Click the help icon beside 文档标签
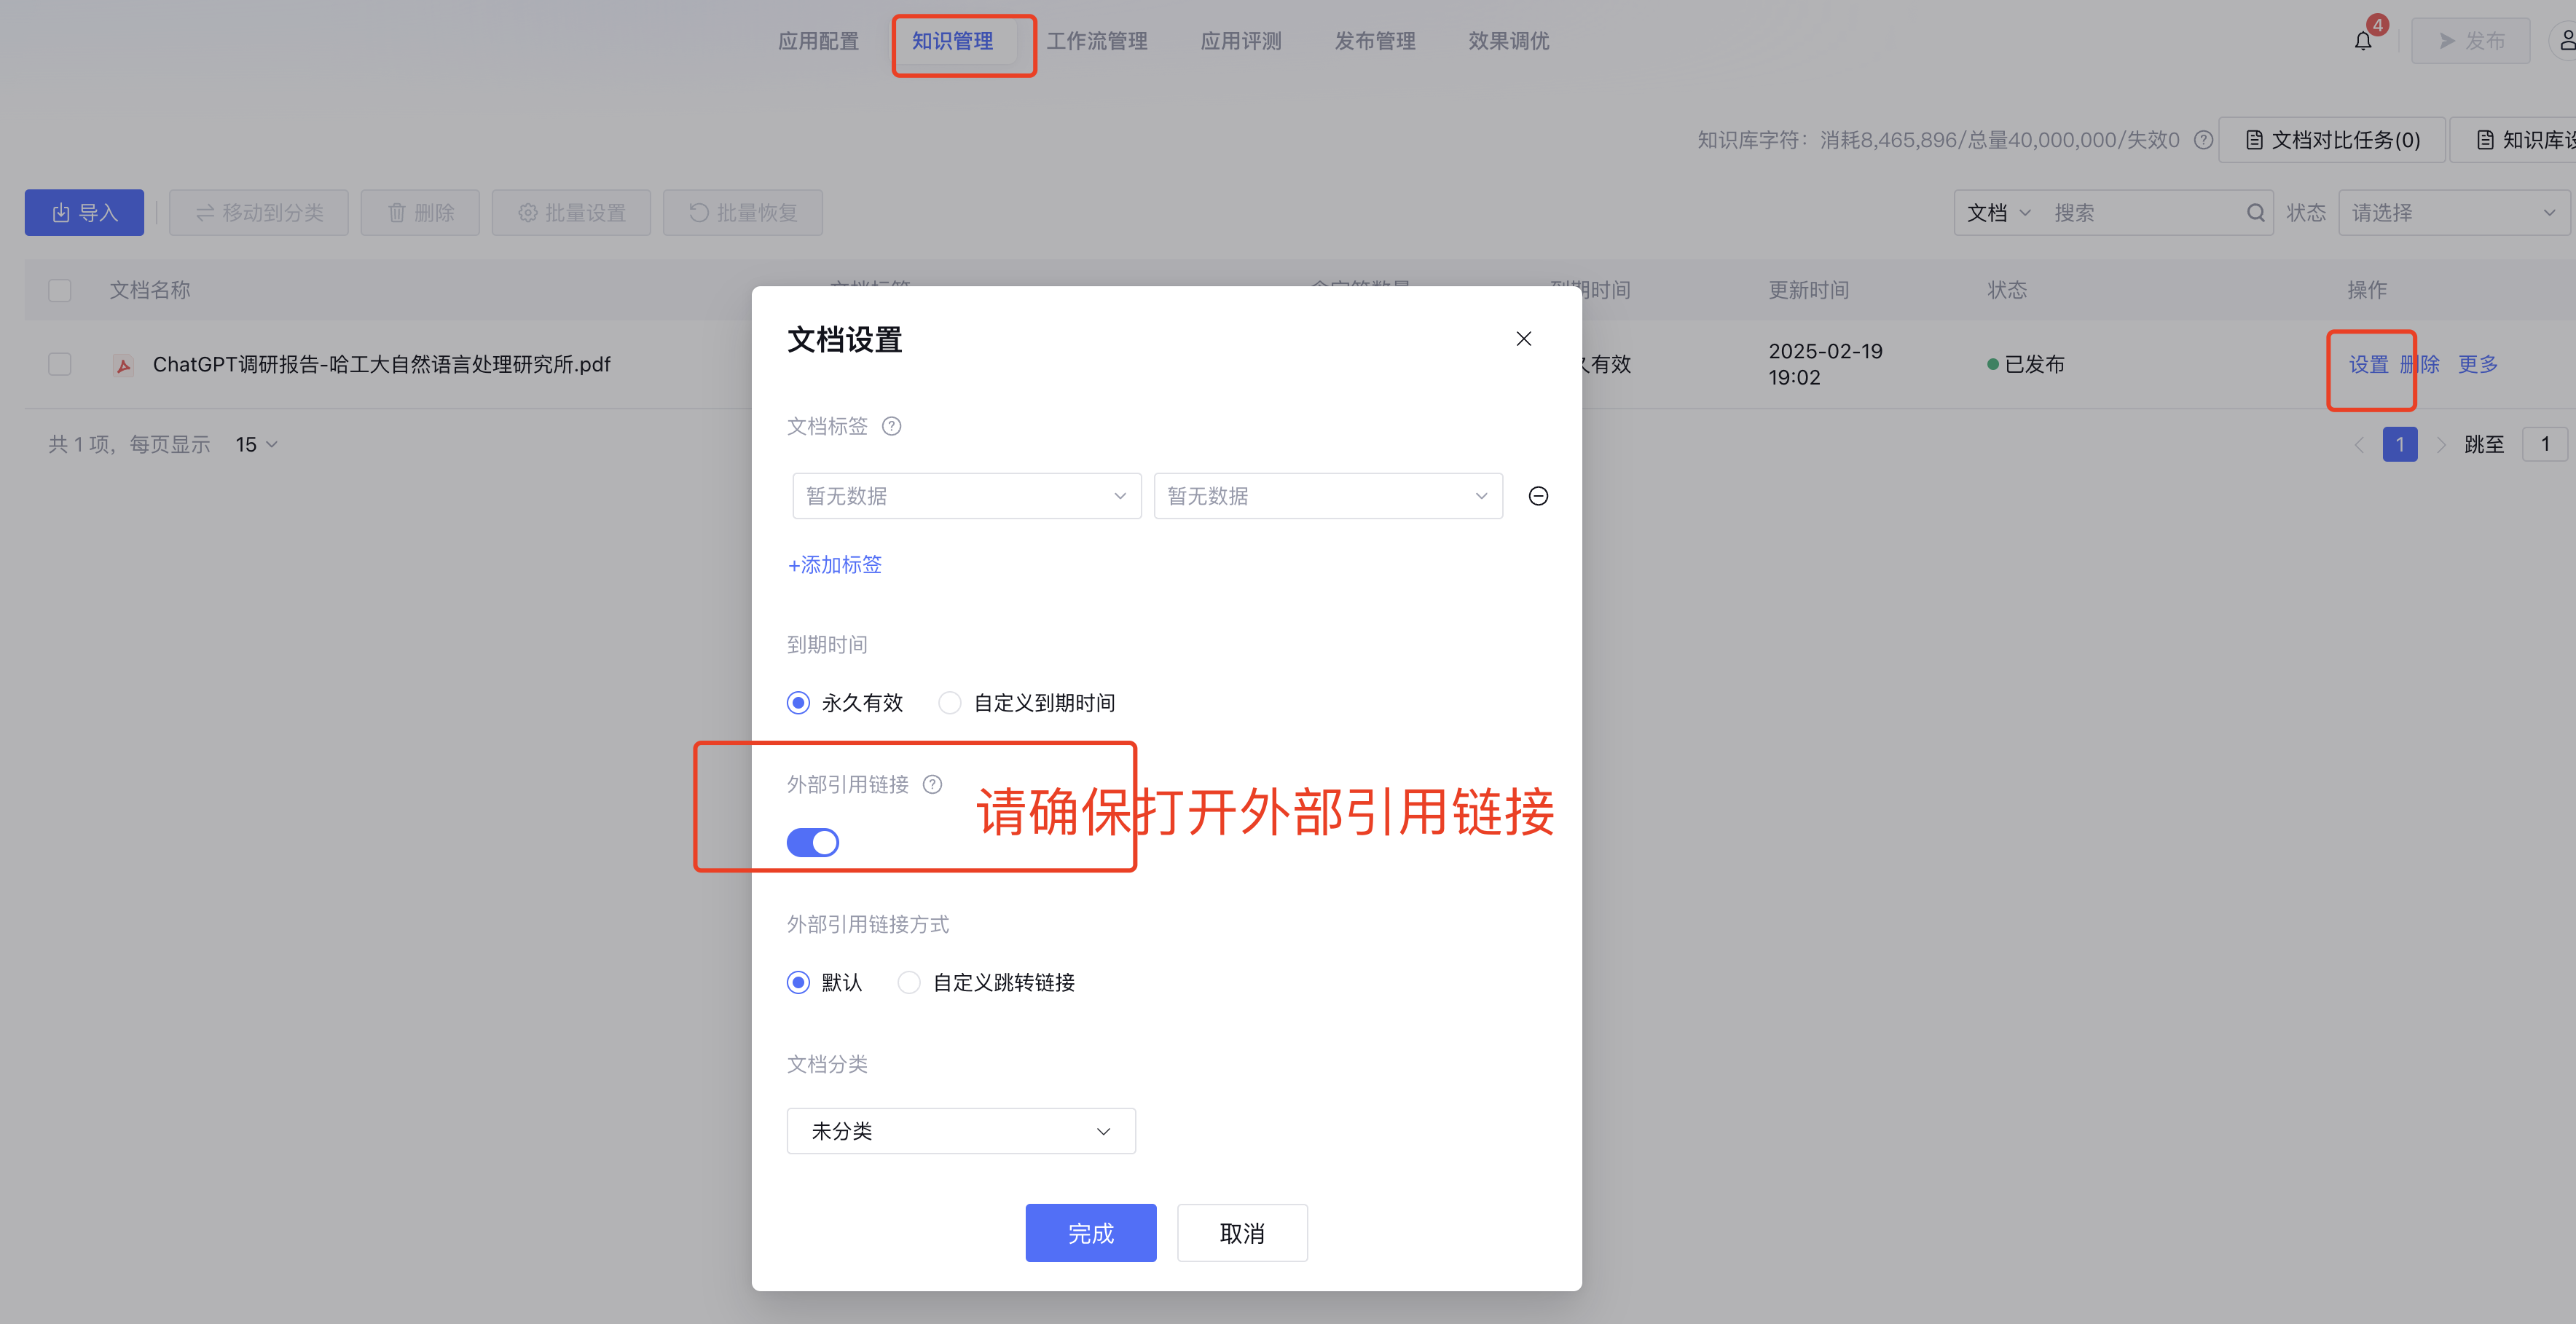 click(891, 427)
